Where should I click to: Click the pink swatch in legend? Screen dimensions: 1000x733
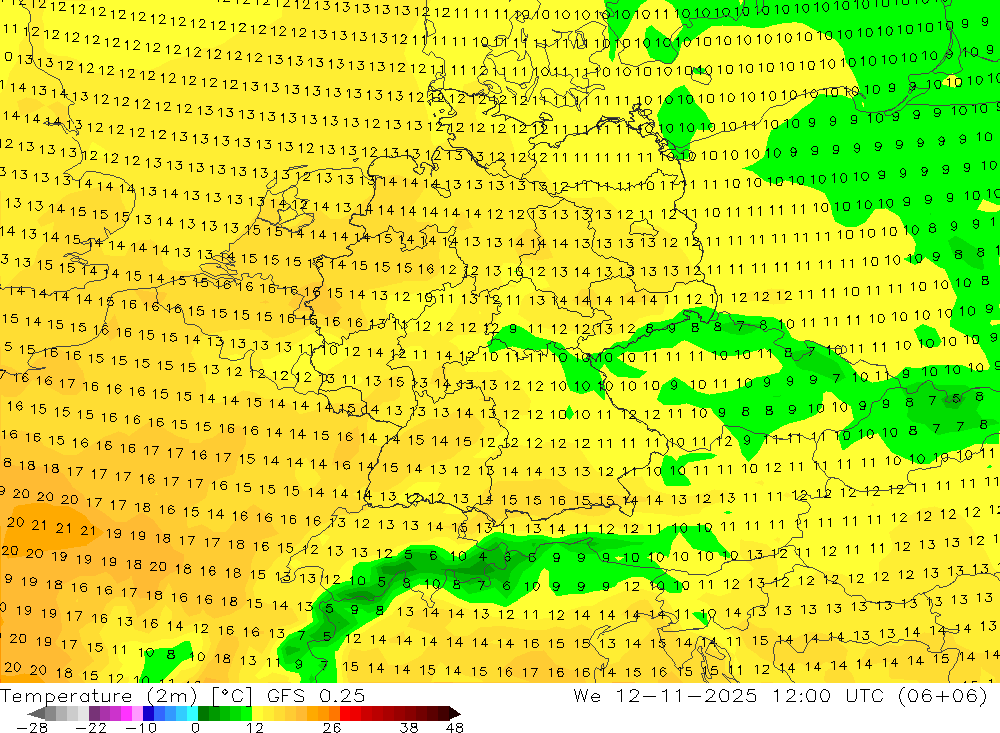pos(137,714)
